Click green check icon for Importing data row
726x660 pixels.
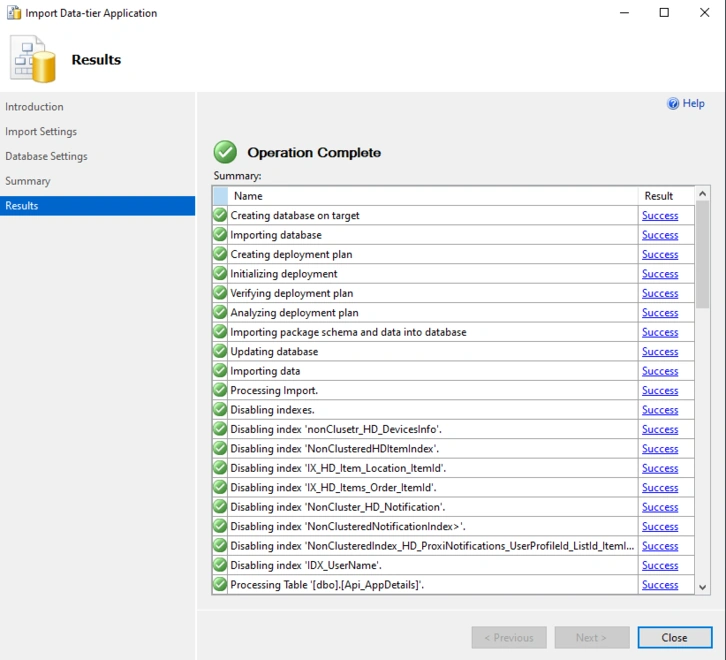point(220,371)
